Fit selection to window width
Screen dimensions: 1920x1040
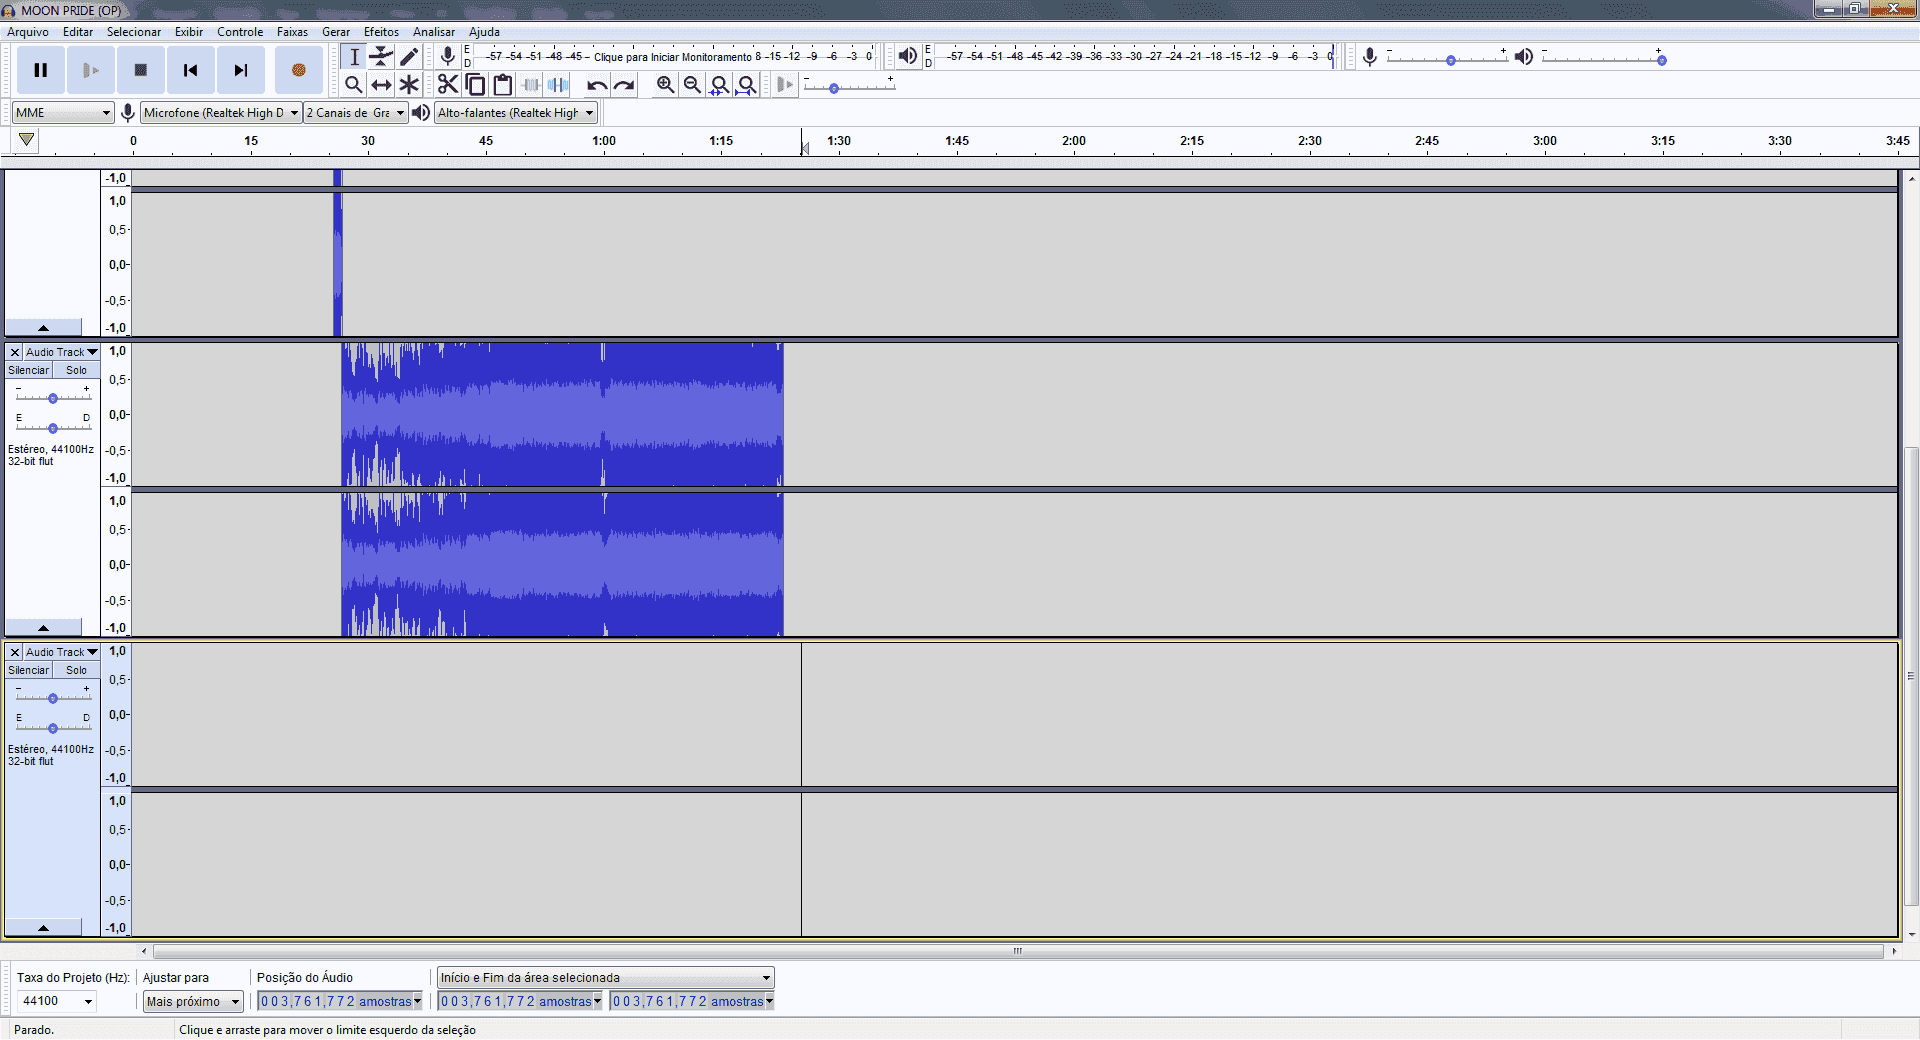click(719, 85)
